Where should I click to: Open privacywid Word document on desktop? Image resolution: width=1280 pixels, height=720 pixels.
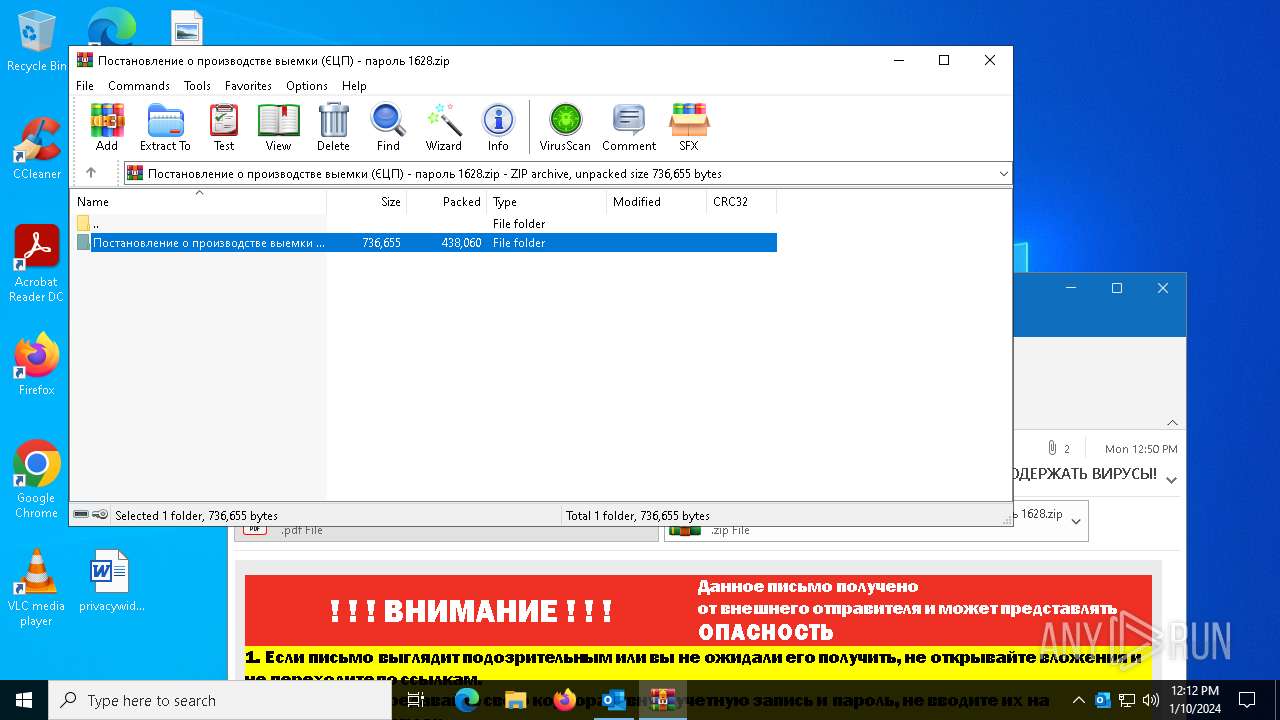point(111,580)
